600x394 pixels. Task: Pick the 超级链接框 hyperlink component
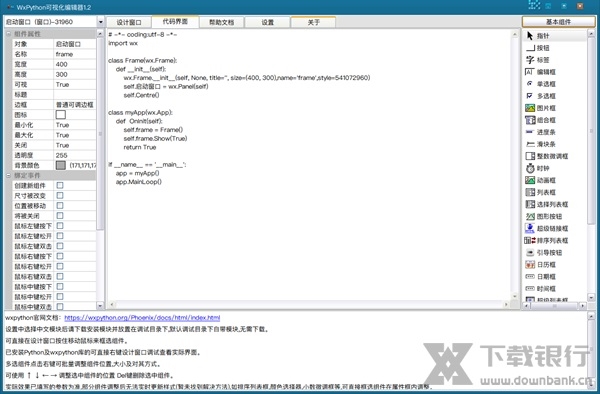point(547,228)
